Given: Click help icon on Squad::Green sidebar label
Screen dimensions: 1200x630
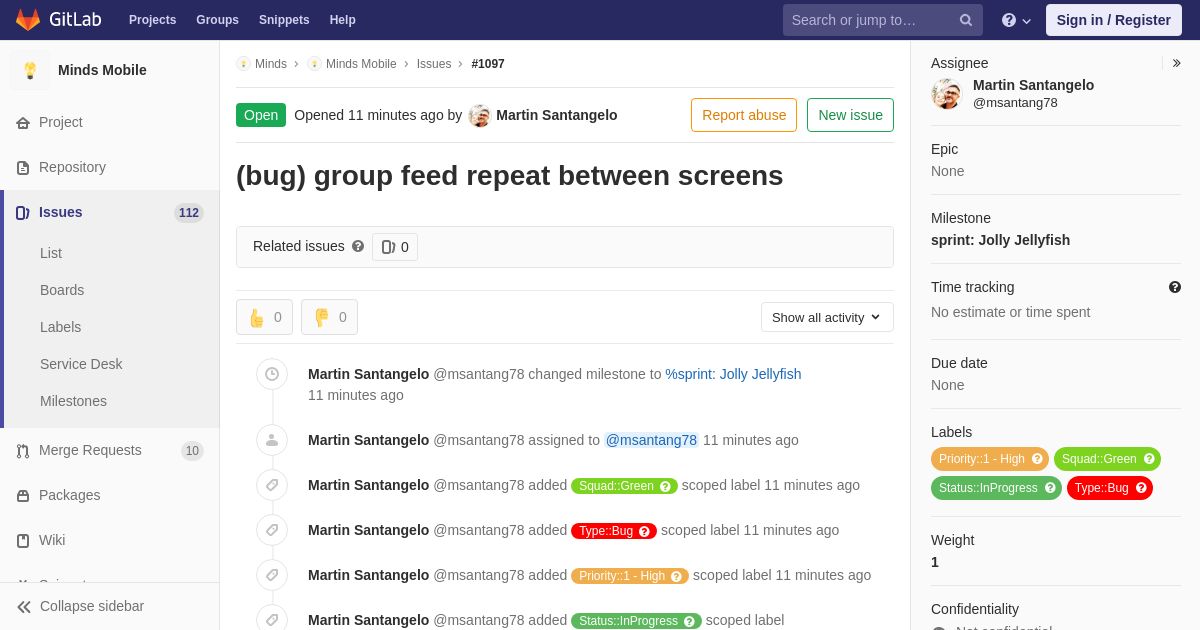Looking at the screenshot, I should point(1149,459).
